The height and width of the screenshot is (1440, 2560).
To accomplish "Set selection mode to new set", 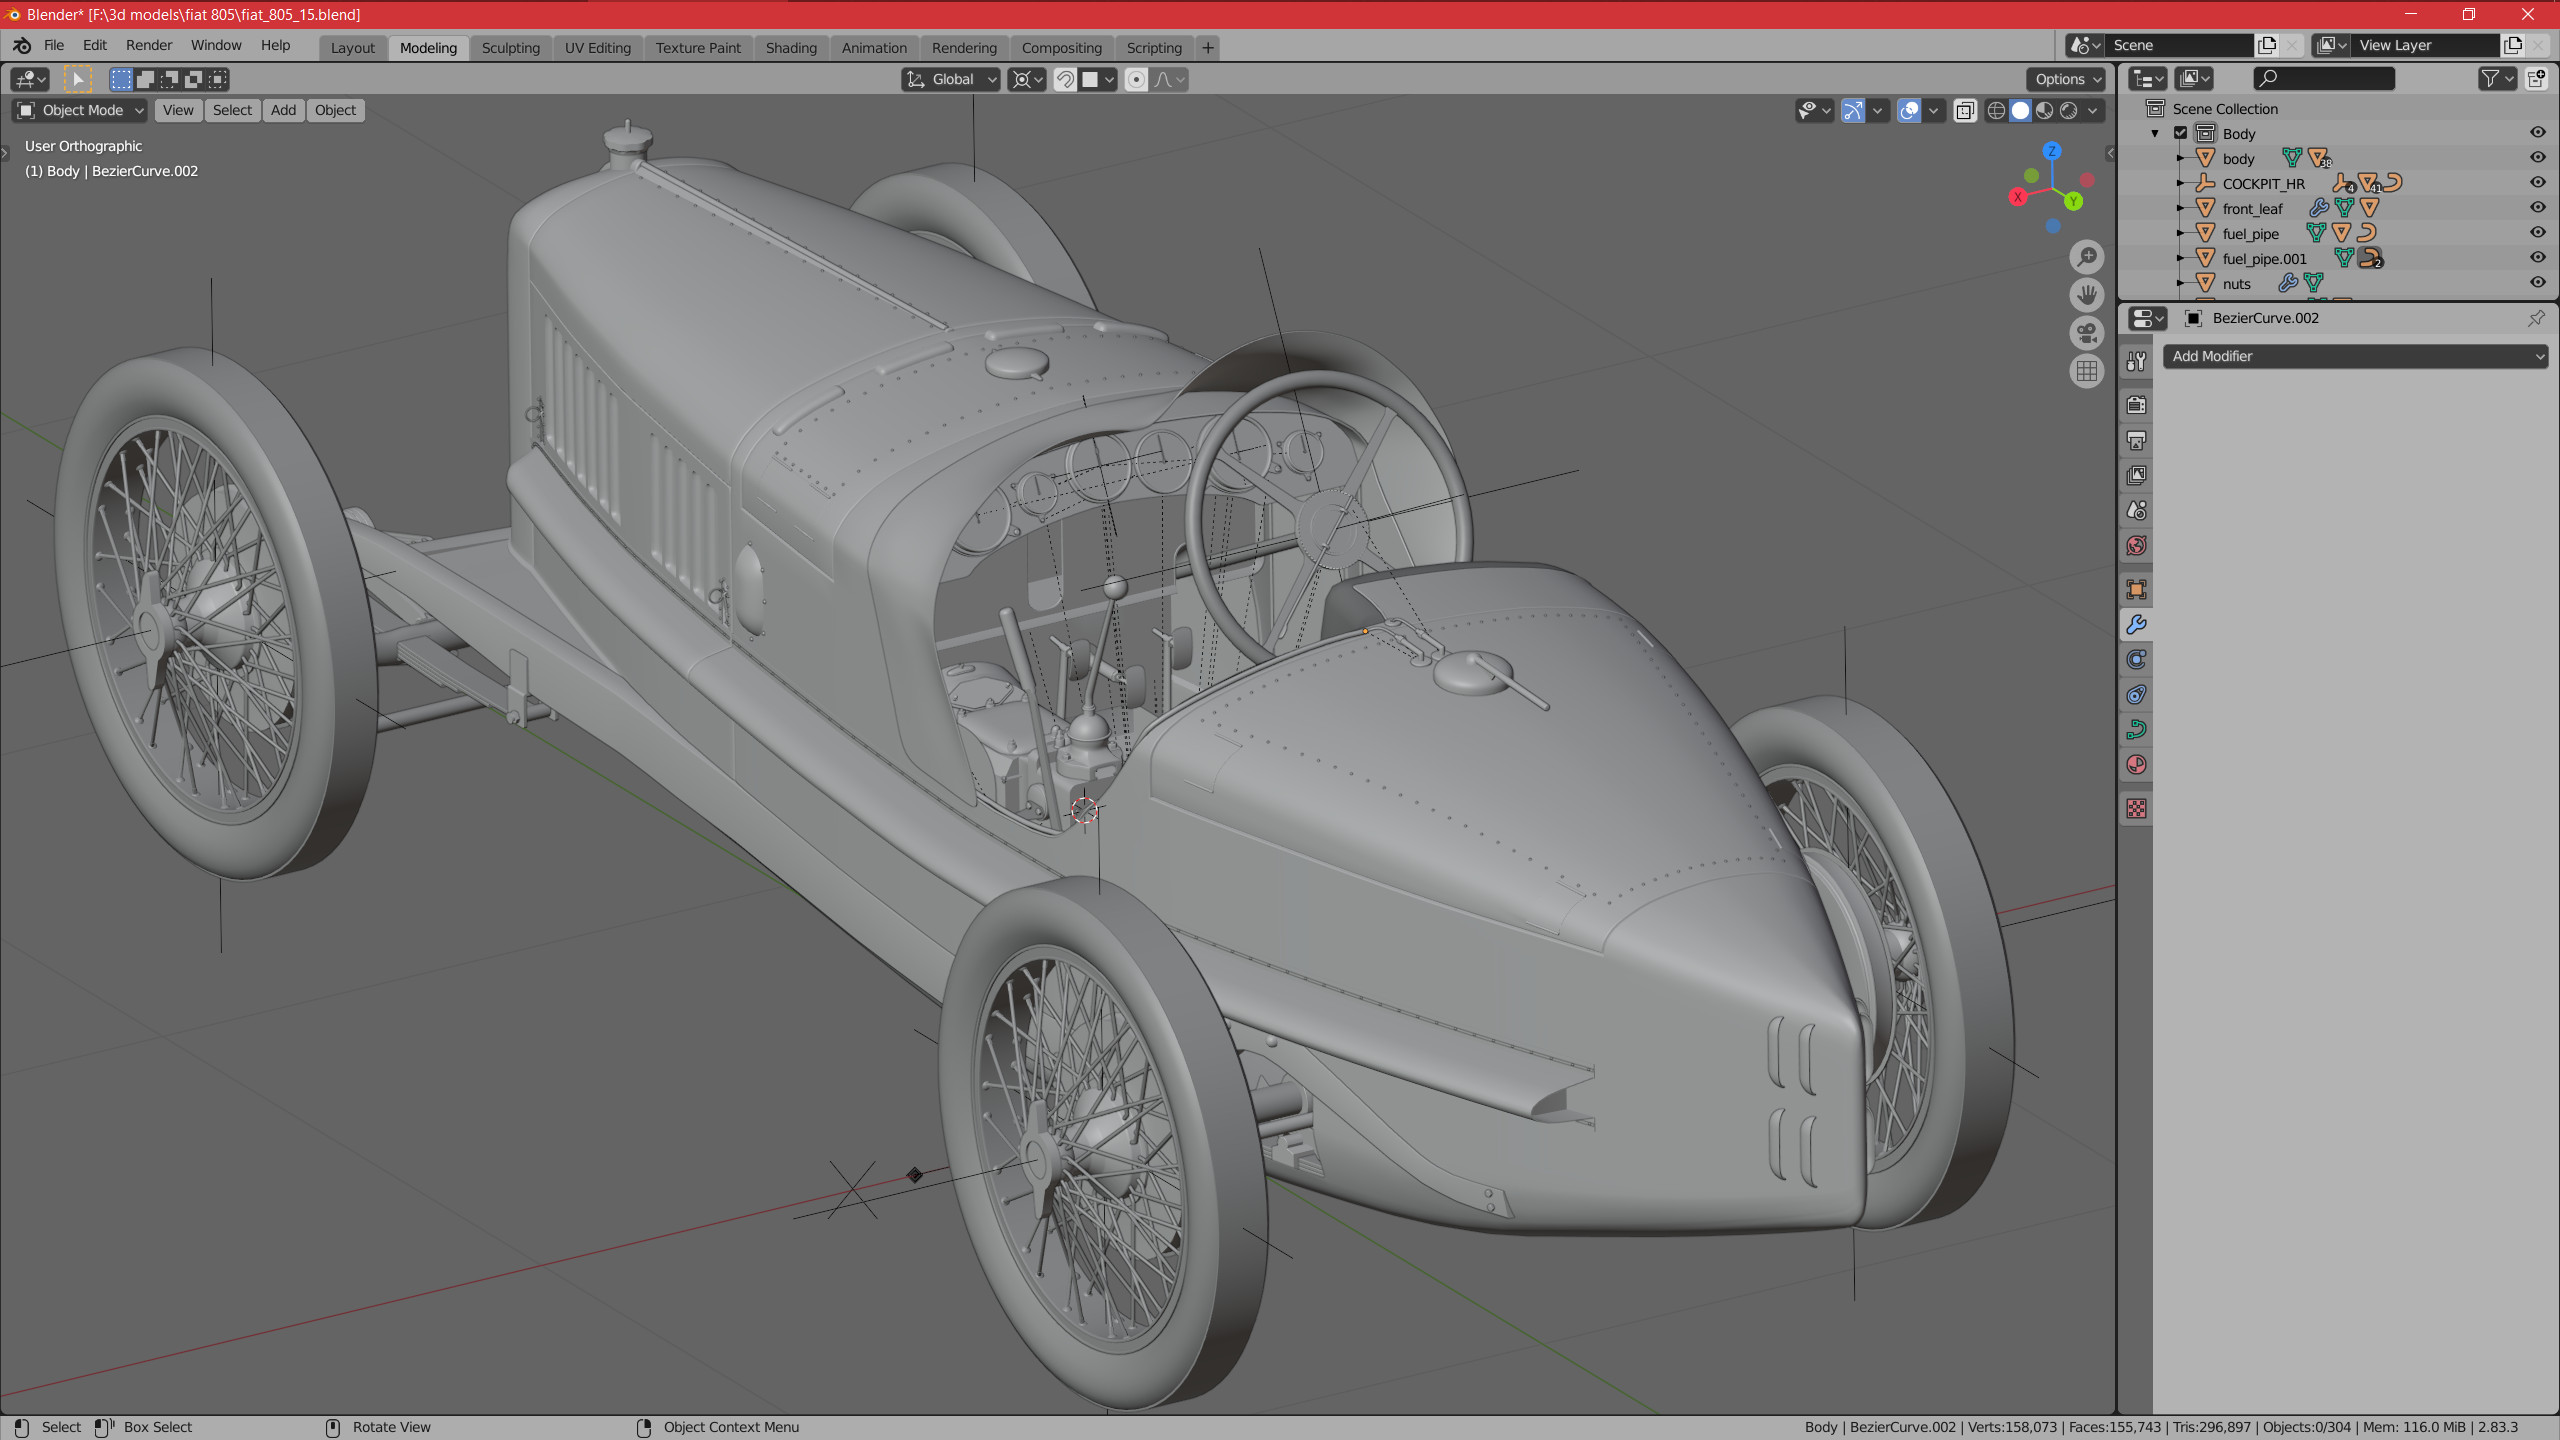I will (x=121, y=79).
